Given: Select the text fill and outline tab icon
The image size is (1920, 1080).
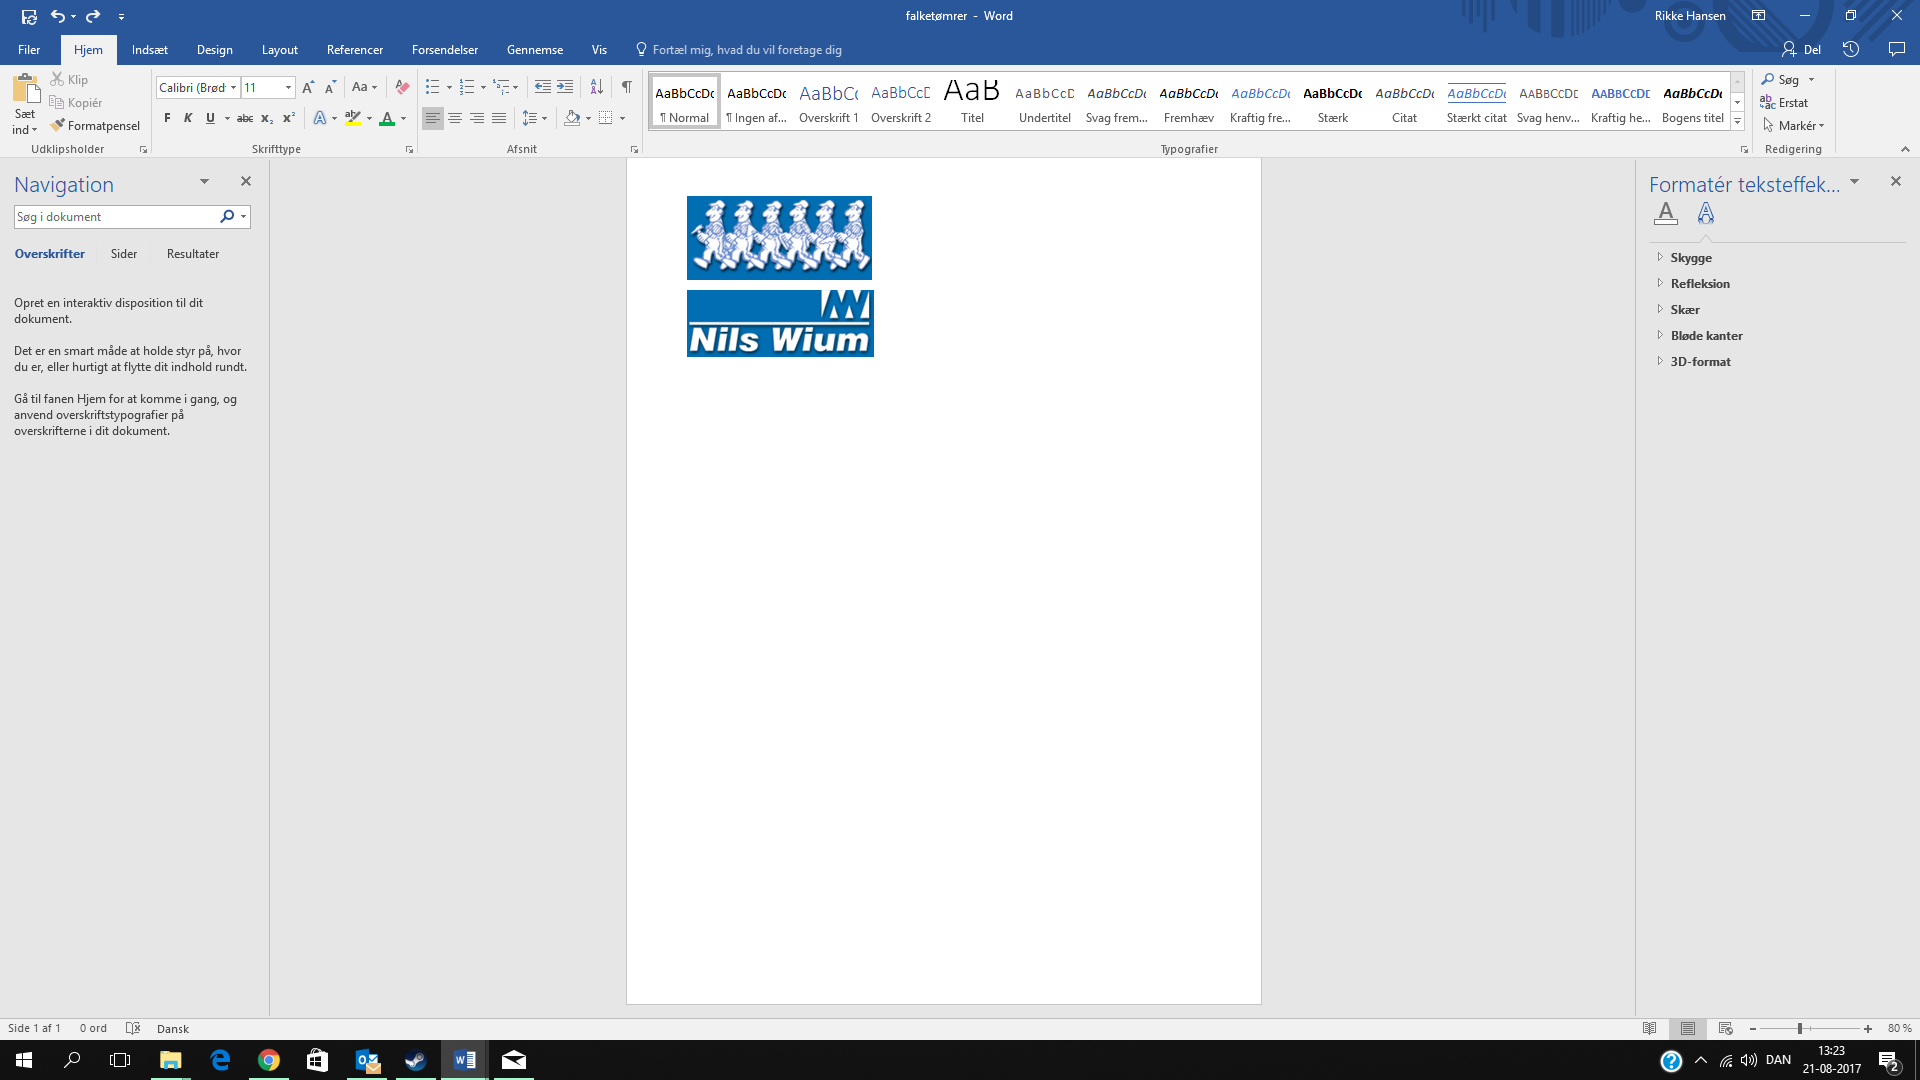Looking at the screenshot, I should pos(1666,213).
